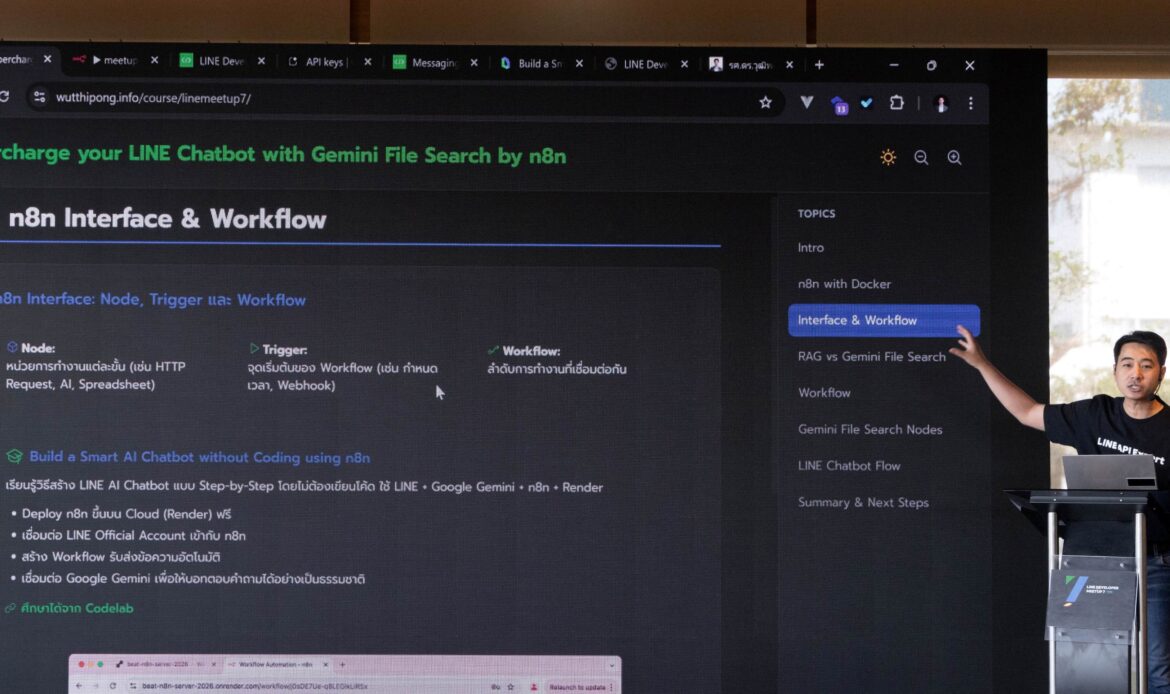Viewport: 1170px width, 694px height.
Task: Toggle light mode with the sun icon
Action: [x=888, y=157]
